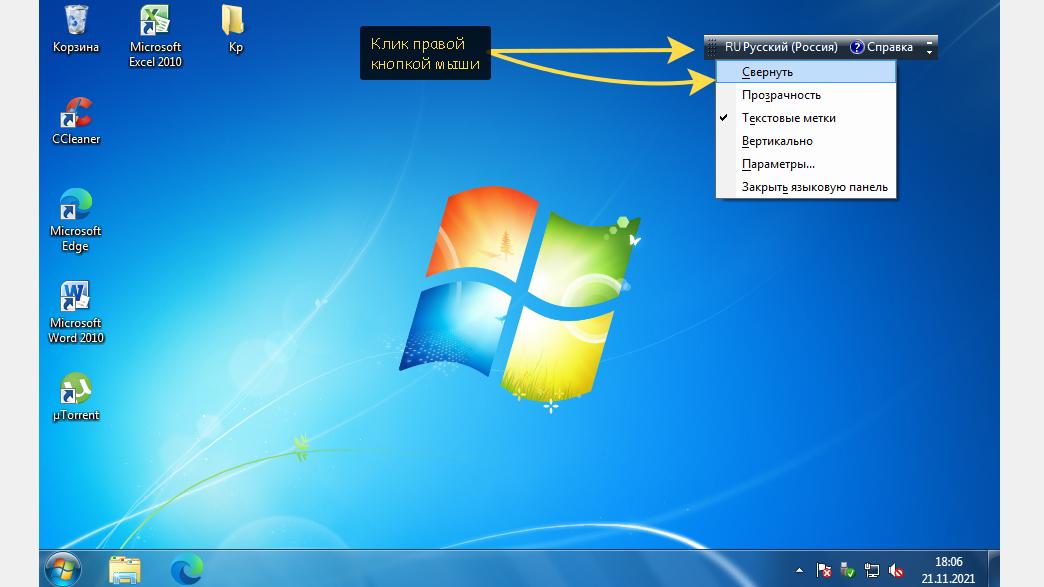Click the Show Desktop strip at taskbar end

point(993,569)
